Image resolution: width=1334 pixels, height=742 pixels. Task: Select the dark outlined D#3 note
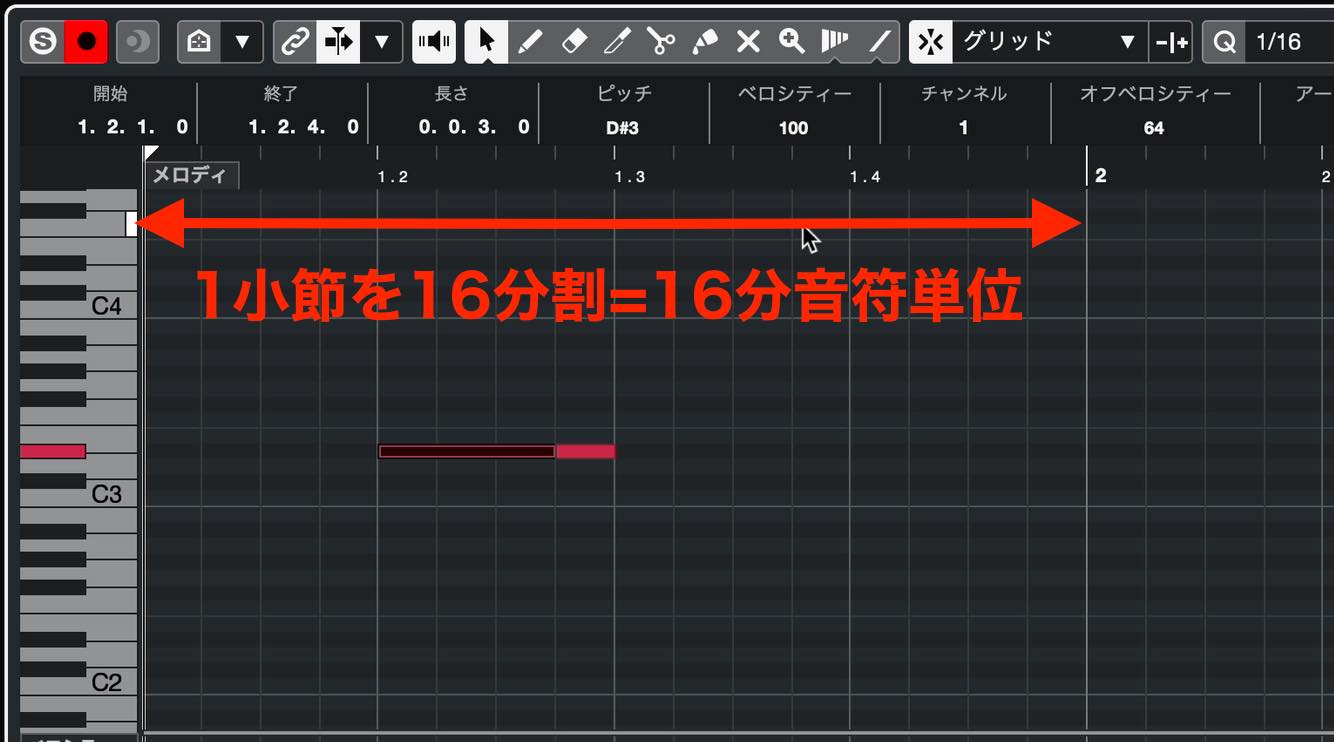(467, 452)
